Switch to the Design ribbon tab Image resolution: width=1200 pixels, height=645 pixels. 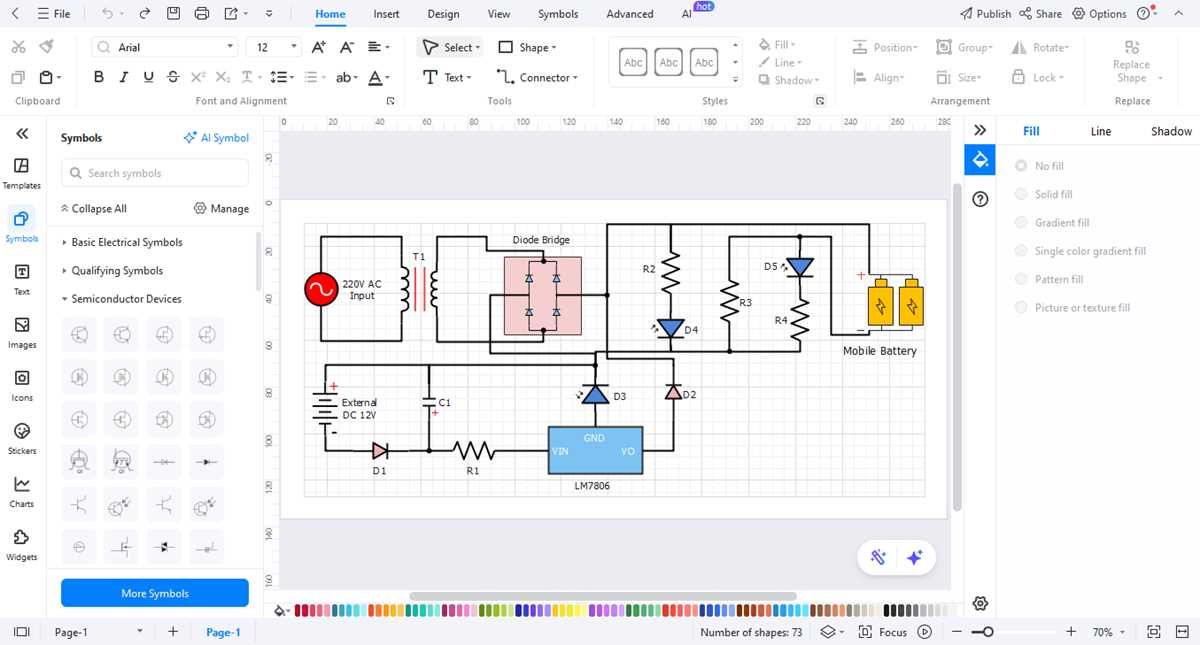click(x=443, y=14)
